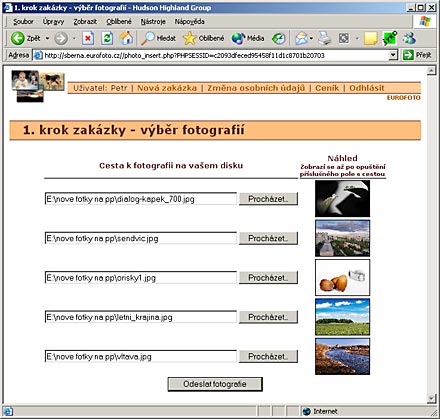
Task: Click the green ICQ toolbar icon
Action: coord(390,38)
